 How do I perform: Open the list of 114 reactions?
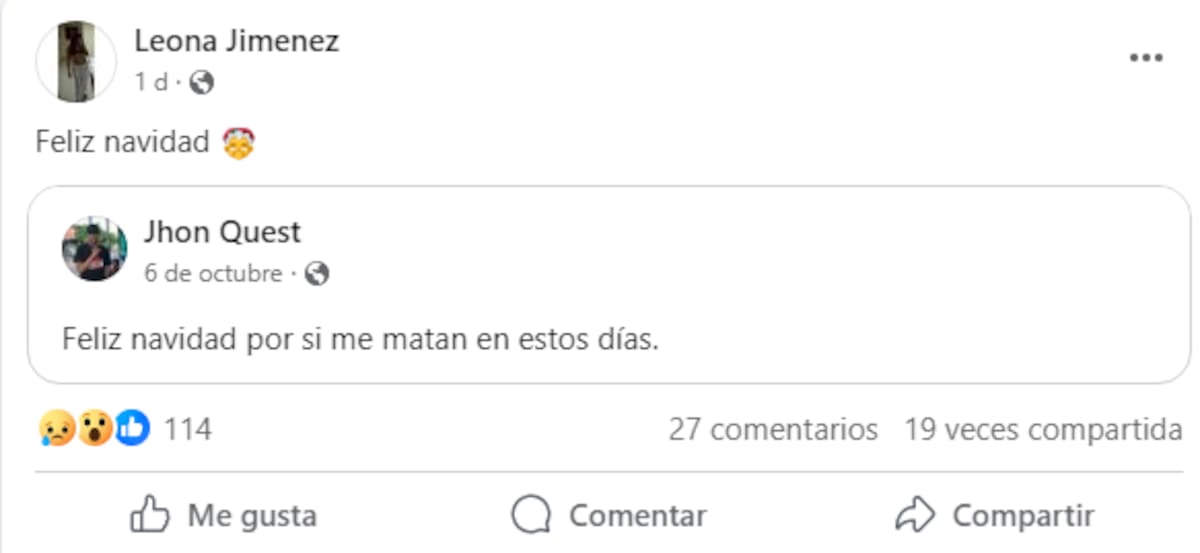click(188, 430)
